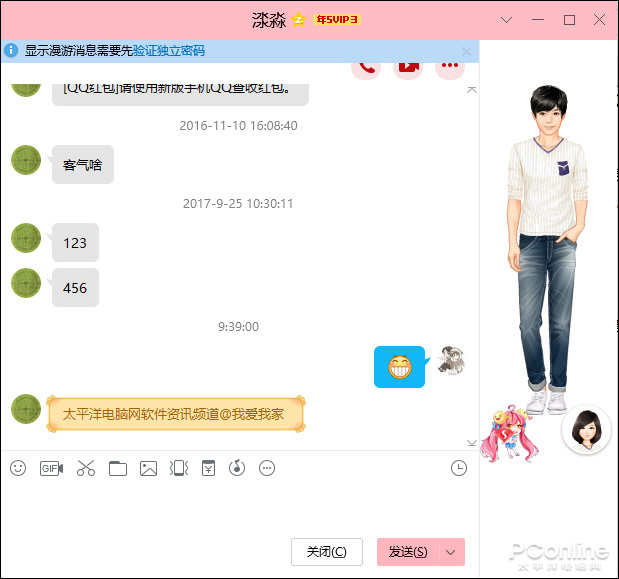The image size is (619, 579).
Task: Open the title bar chevron menu
Action: tap(506, 20)
